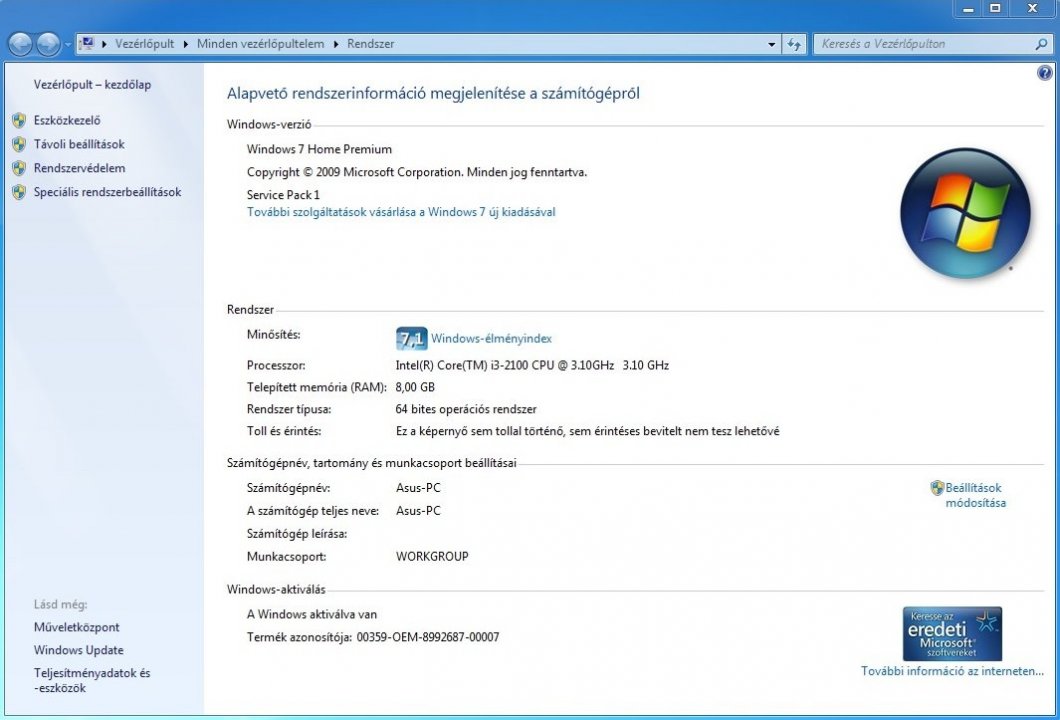Screen dimensions: 1060x720
Task: Open Eszközkezelő link
Action: [x=67, y=120]
